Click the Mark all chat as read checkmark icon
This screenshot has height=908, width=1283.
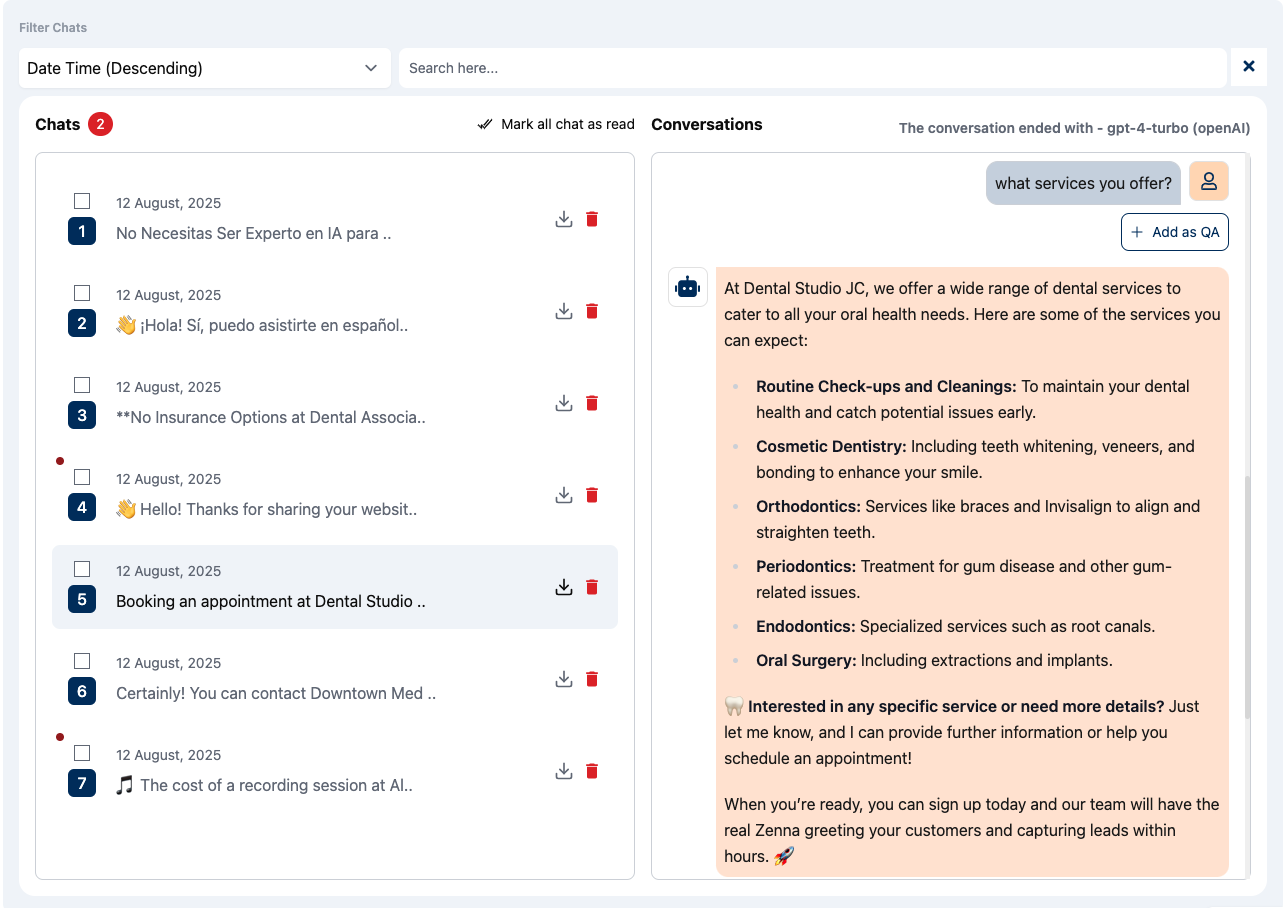(484, 124)
